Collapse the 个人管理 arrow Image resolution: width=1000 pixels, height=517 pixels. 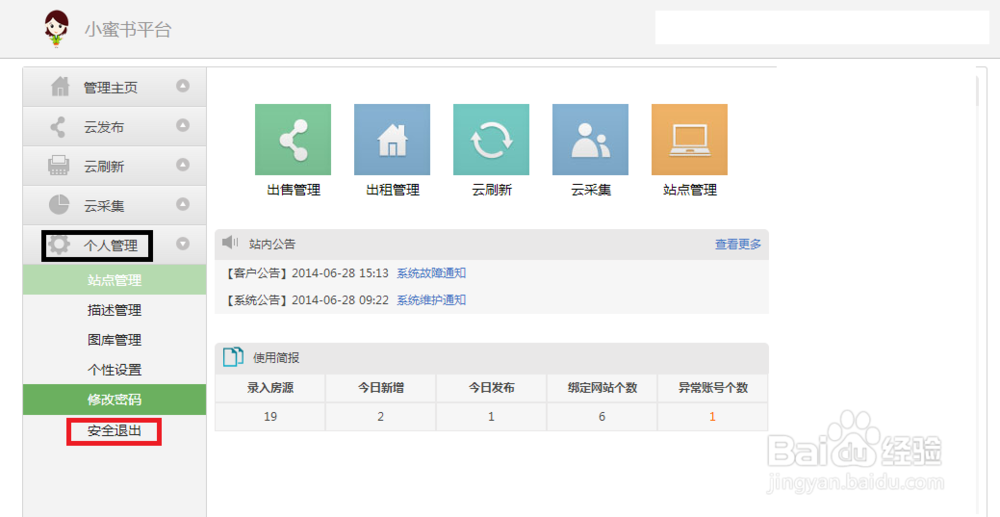pos(183,244)
